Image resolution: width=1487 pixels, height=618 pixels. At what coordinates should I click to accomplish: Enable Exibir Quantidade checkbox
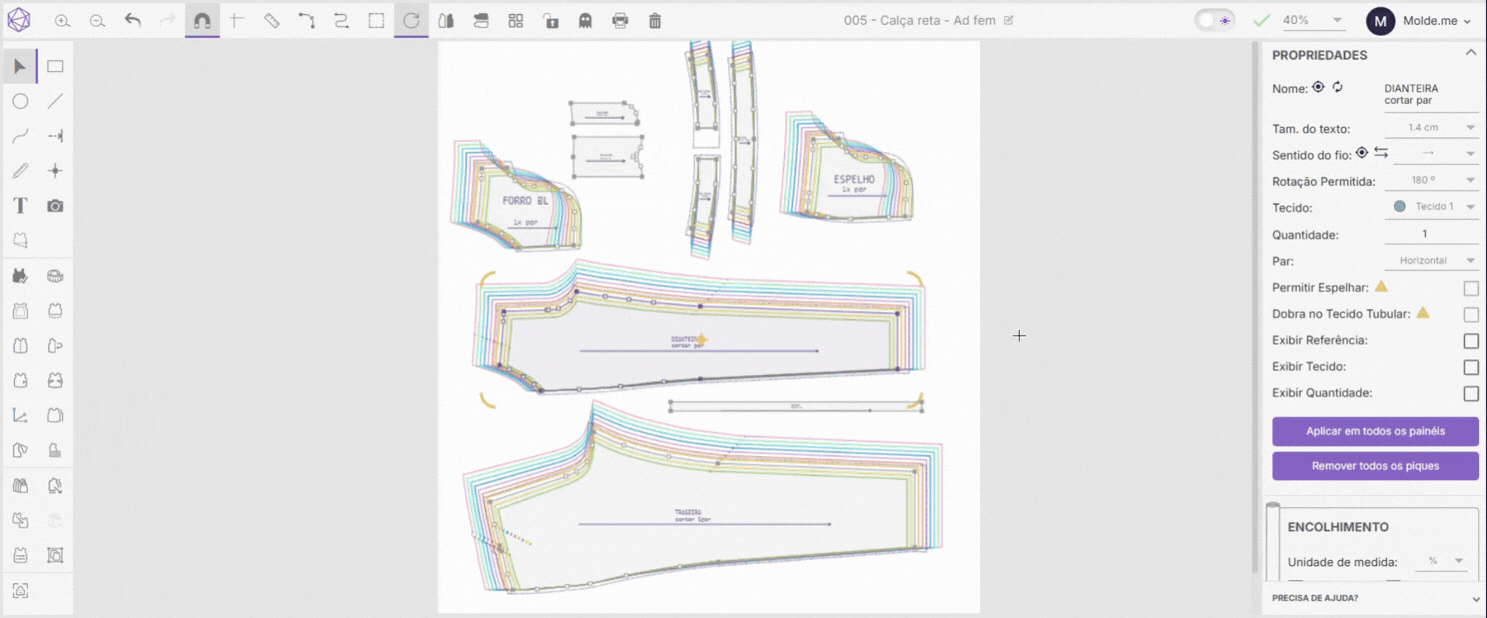[x=1471, y=394]
